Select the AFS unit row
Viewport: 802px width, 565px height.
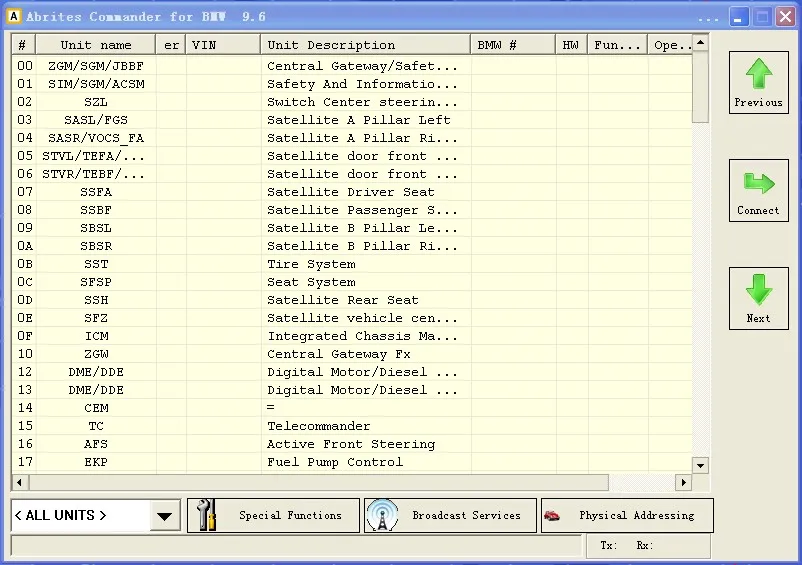[352, 444]
